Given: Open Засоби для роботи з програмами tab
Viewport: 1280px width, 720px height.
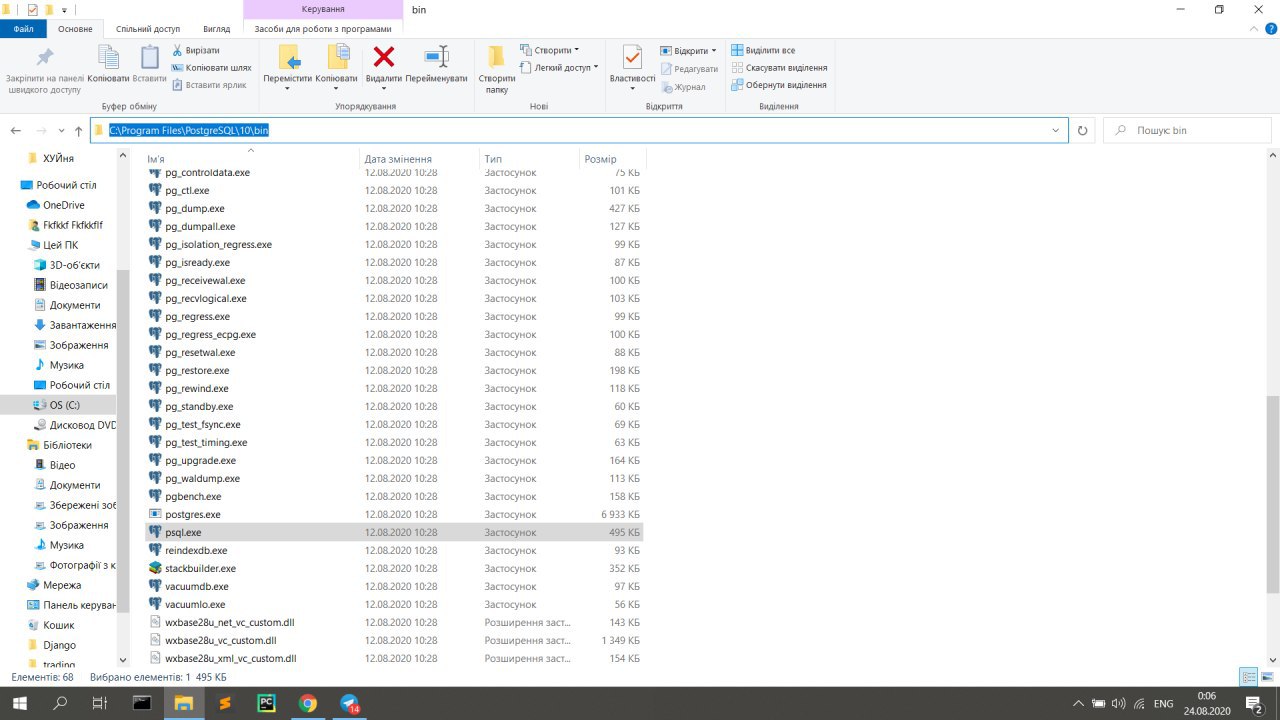Looking at the screenshot, I should click(322, 29).
